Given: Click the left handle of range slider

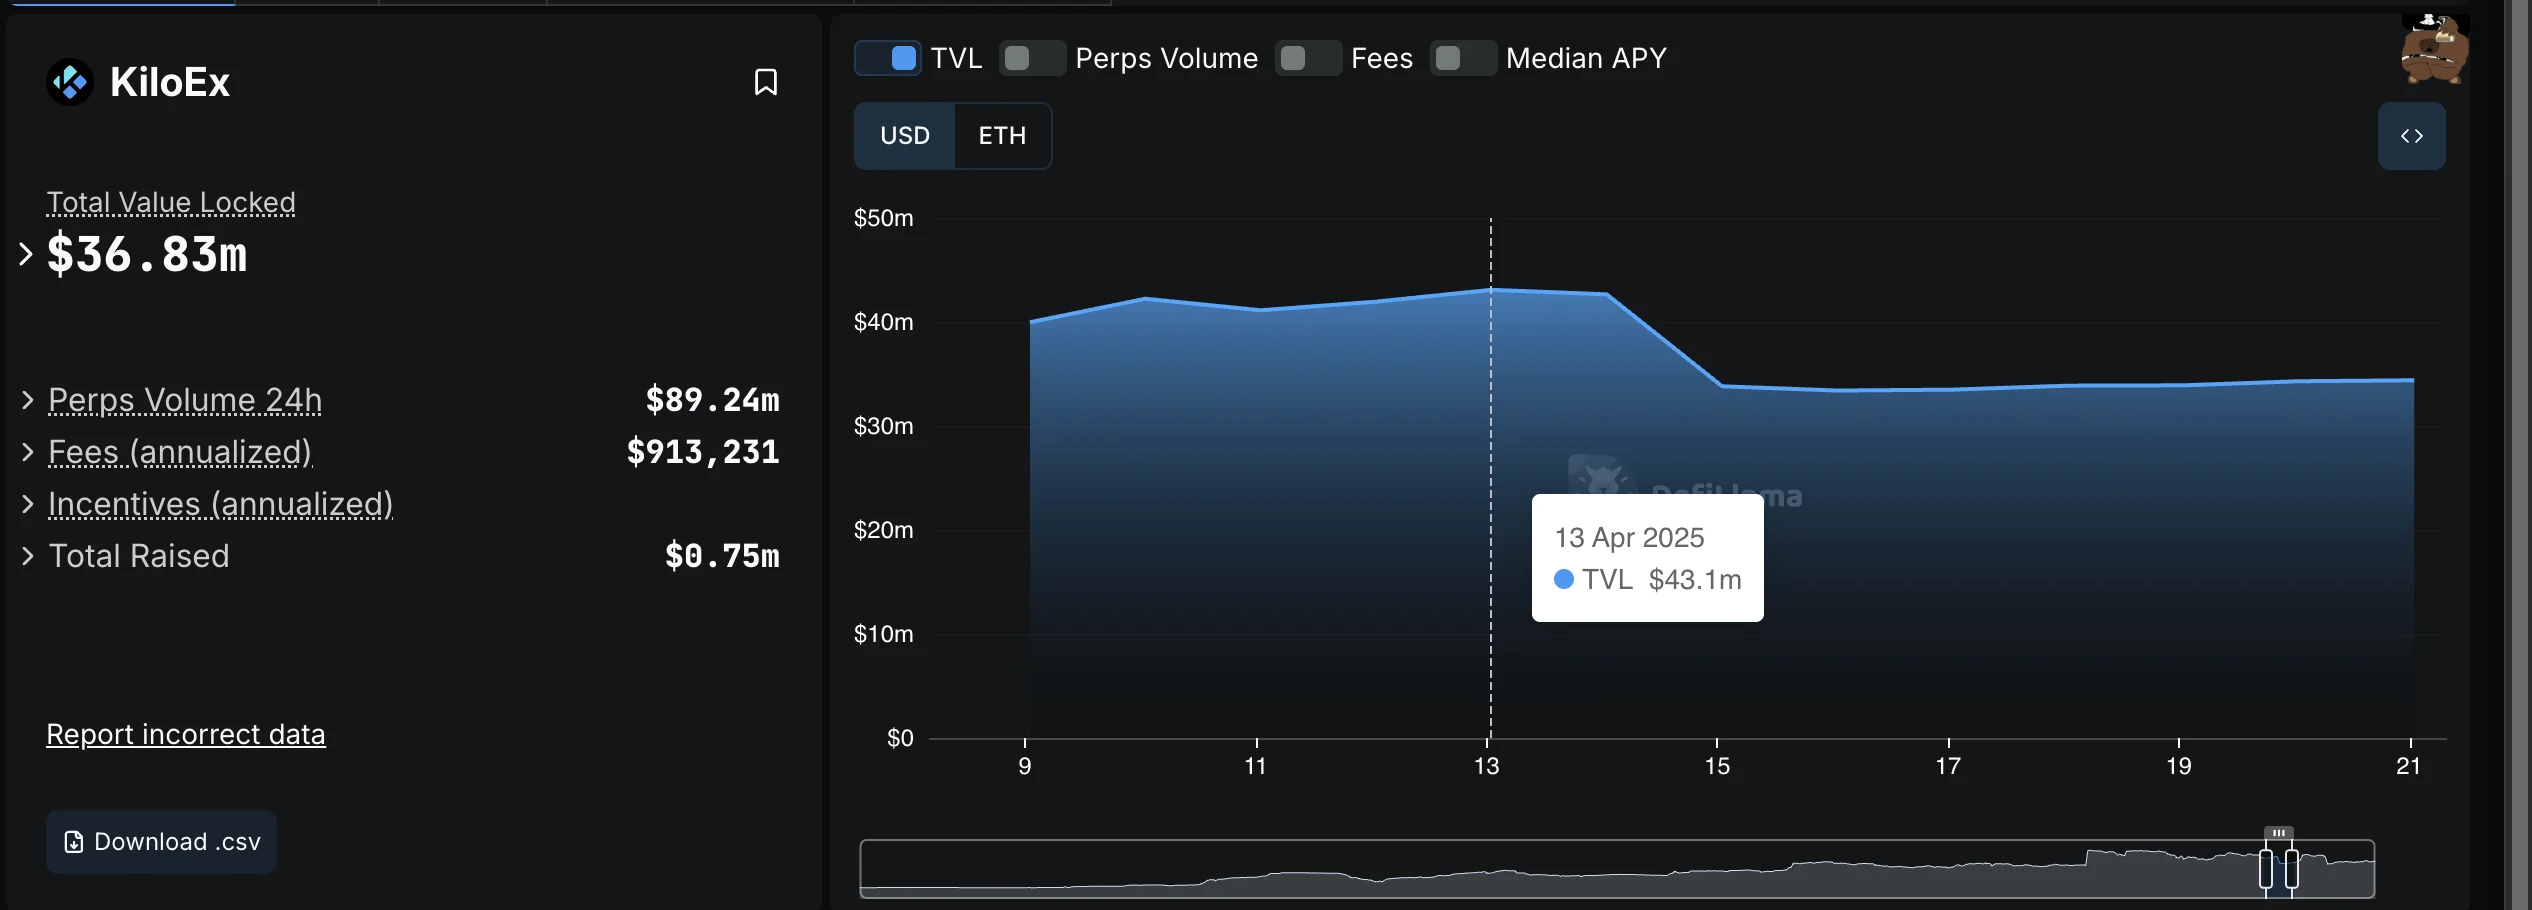Looking at the screenshot, I should (x=2266, y=868).
